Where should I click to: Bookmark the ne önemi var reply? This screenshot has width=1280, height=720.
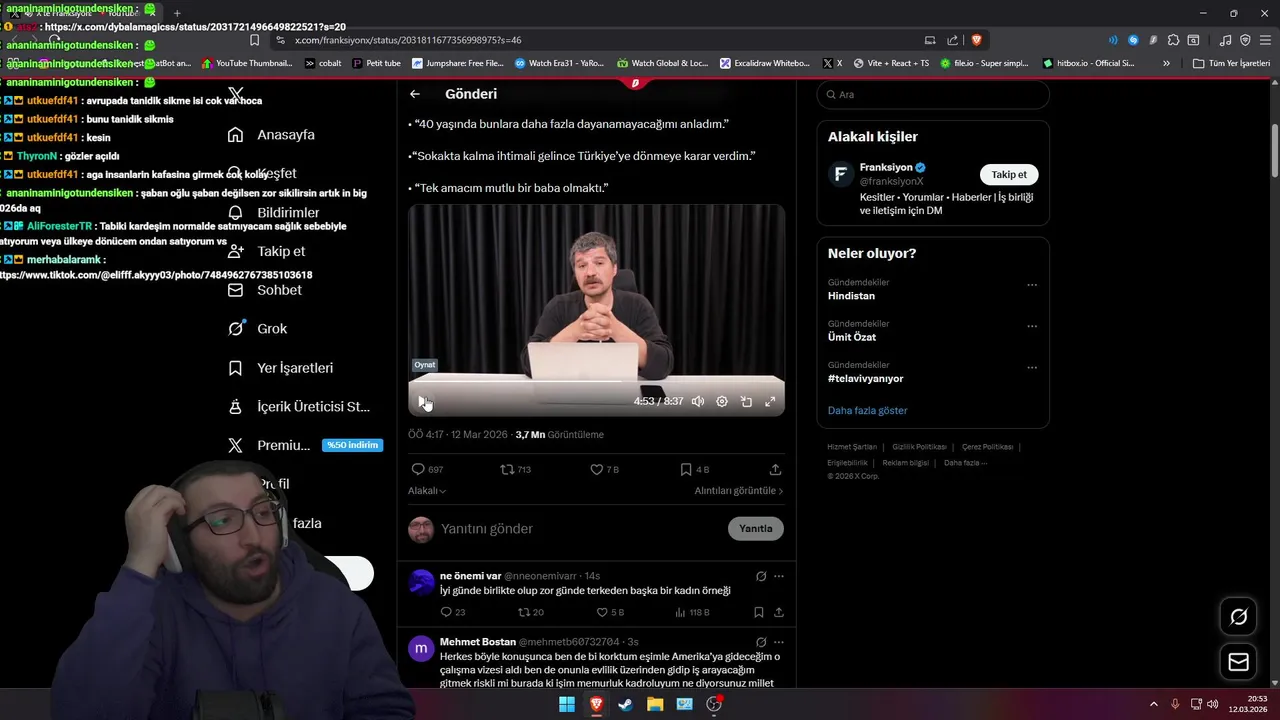(759, 612)
